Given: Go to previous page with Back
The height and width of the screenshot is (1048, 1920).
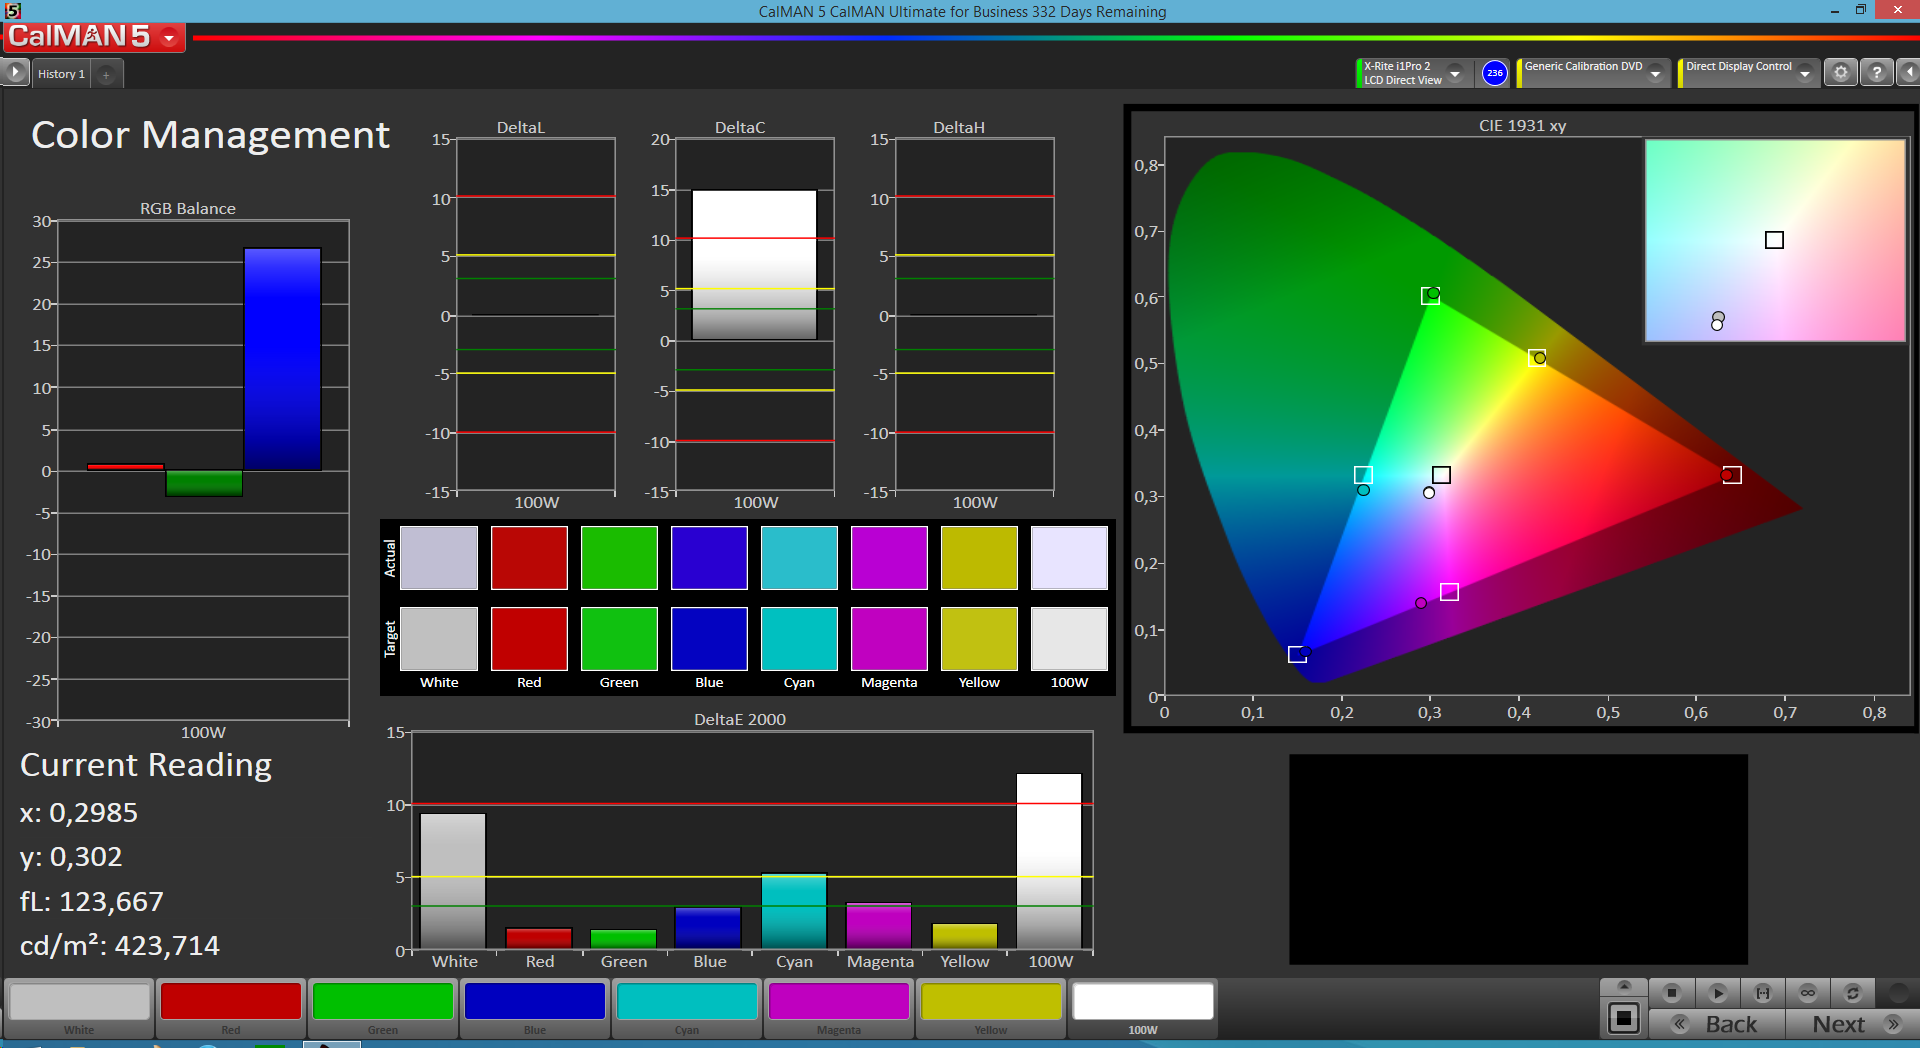Looking at the screenshot, I should pyautogui.click(x=1717, y=1024).
